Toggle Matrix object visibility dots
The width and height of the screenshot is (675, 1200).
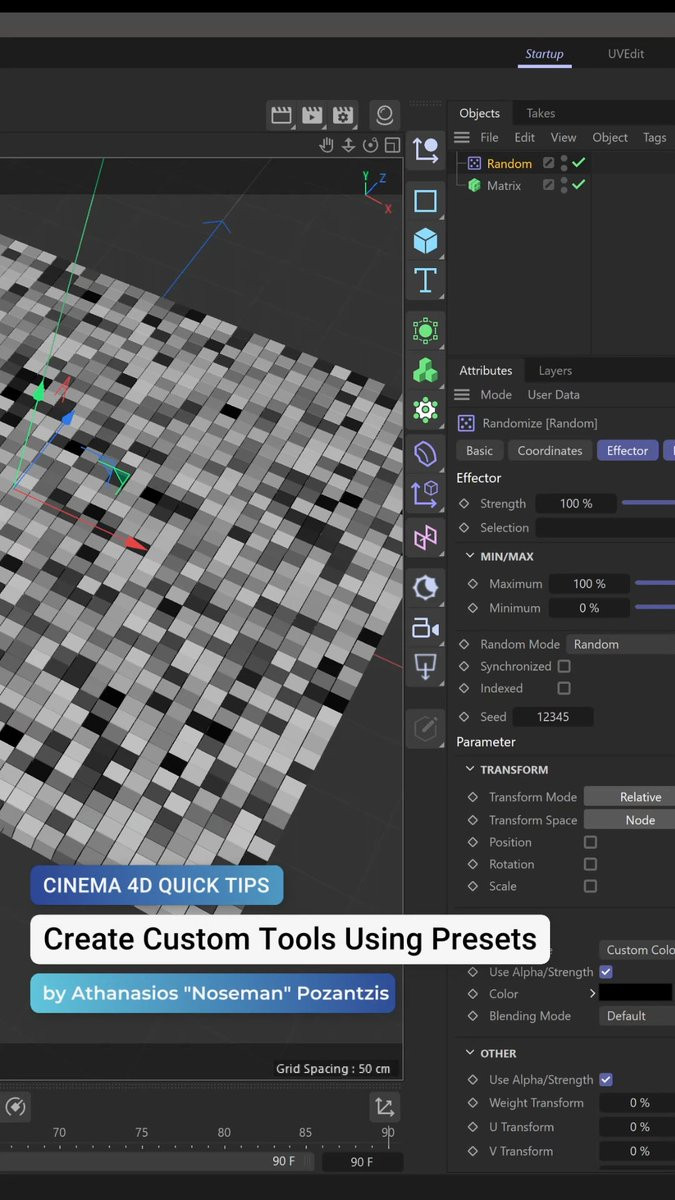coord(564,185)
